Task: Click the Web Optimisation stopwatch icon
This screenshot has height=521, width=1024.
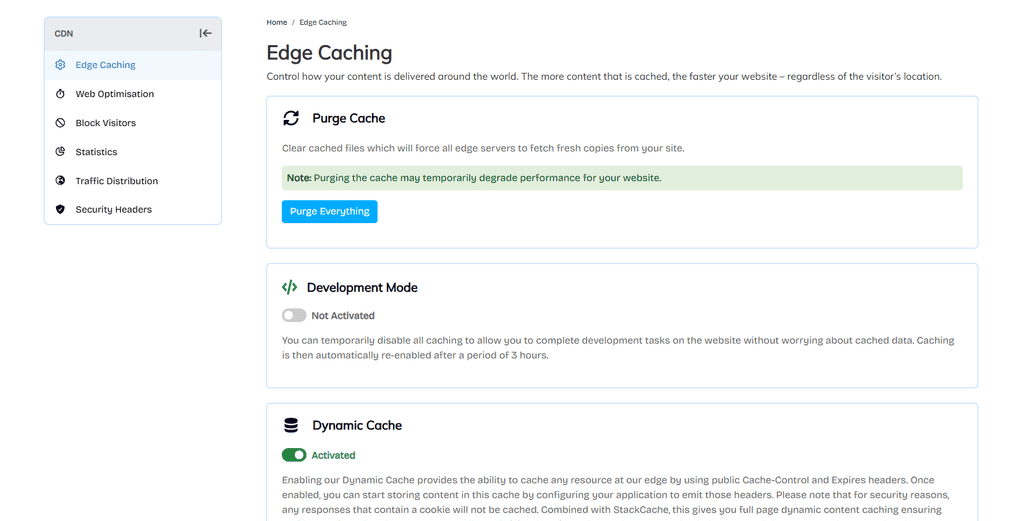Action: (x=60, y=94)
